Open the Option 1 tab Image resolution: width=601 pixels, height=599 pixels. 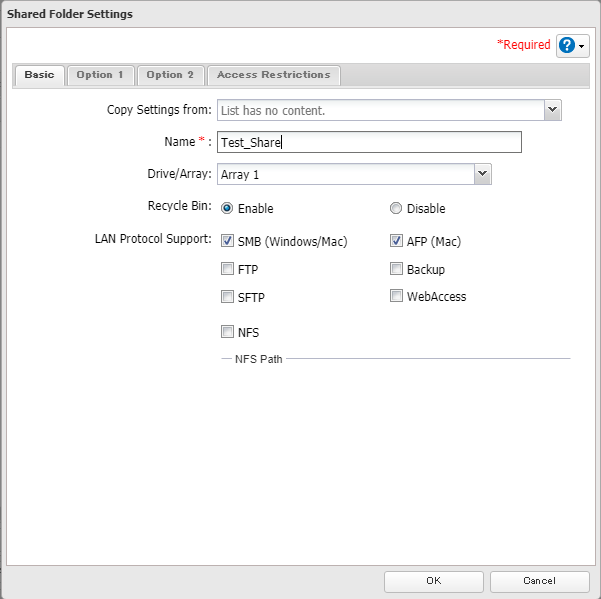point(101,75)
